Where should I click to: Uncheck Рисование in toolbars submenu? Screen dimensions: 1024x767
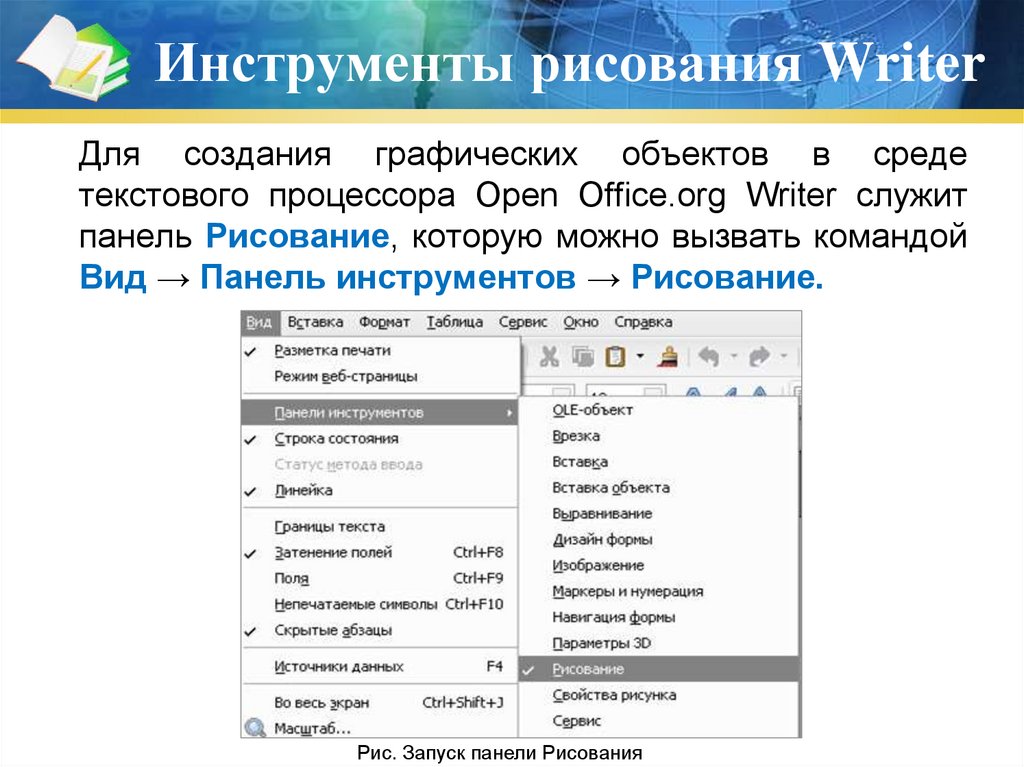pos(588,669)
